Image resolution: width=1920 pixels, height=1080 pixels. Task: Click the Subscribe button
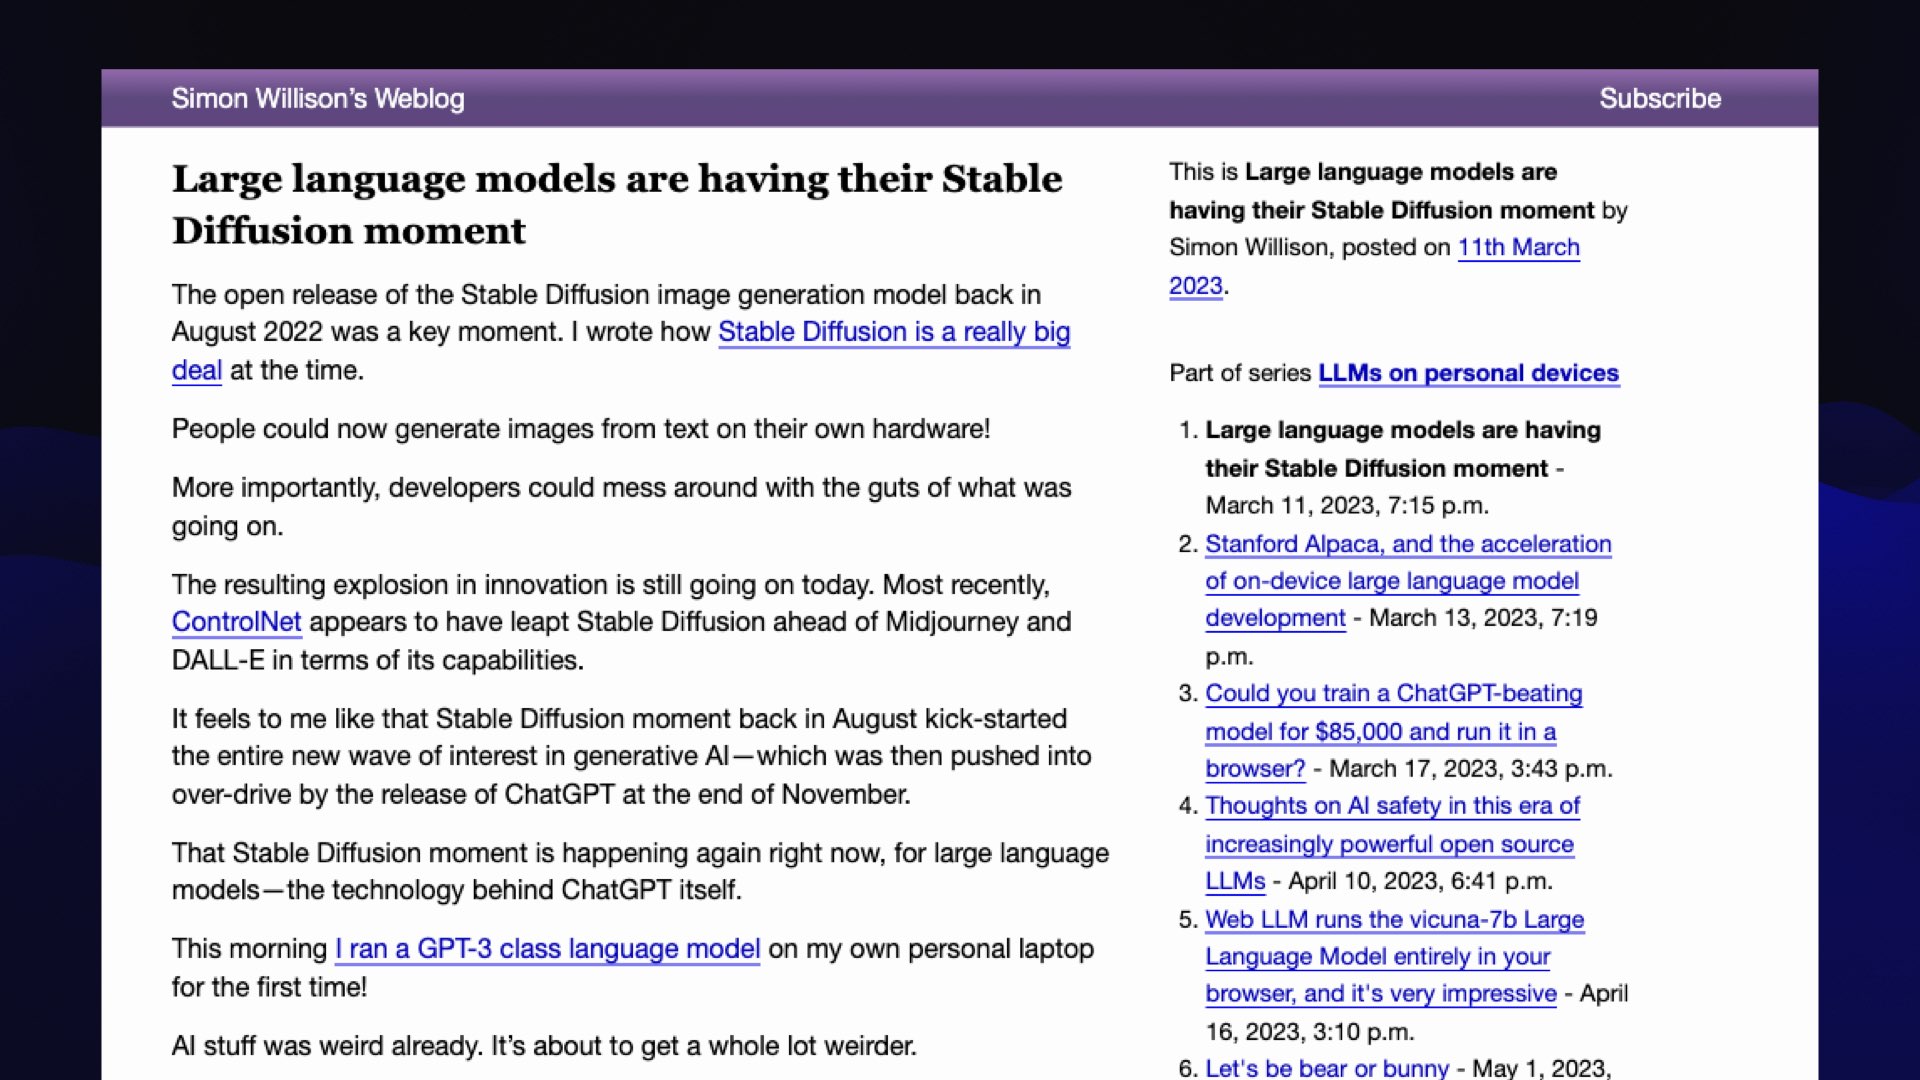(x=1660, y=98)
